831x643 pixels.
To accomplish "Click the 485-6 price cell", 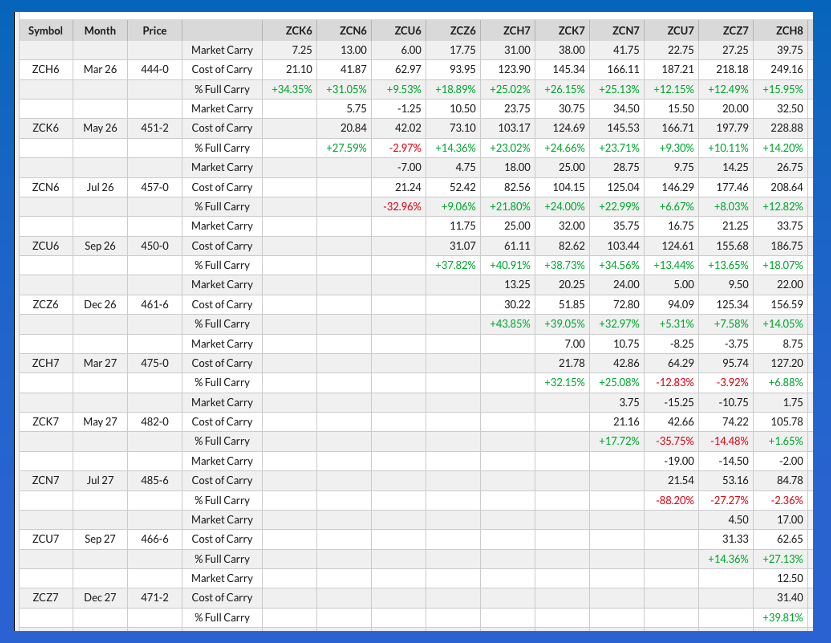I will click(x=154, y=480).
